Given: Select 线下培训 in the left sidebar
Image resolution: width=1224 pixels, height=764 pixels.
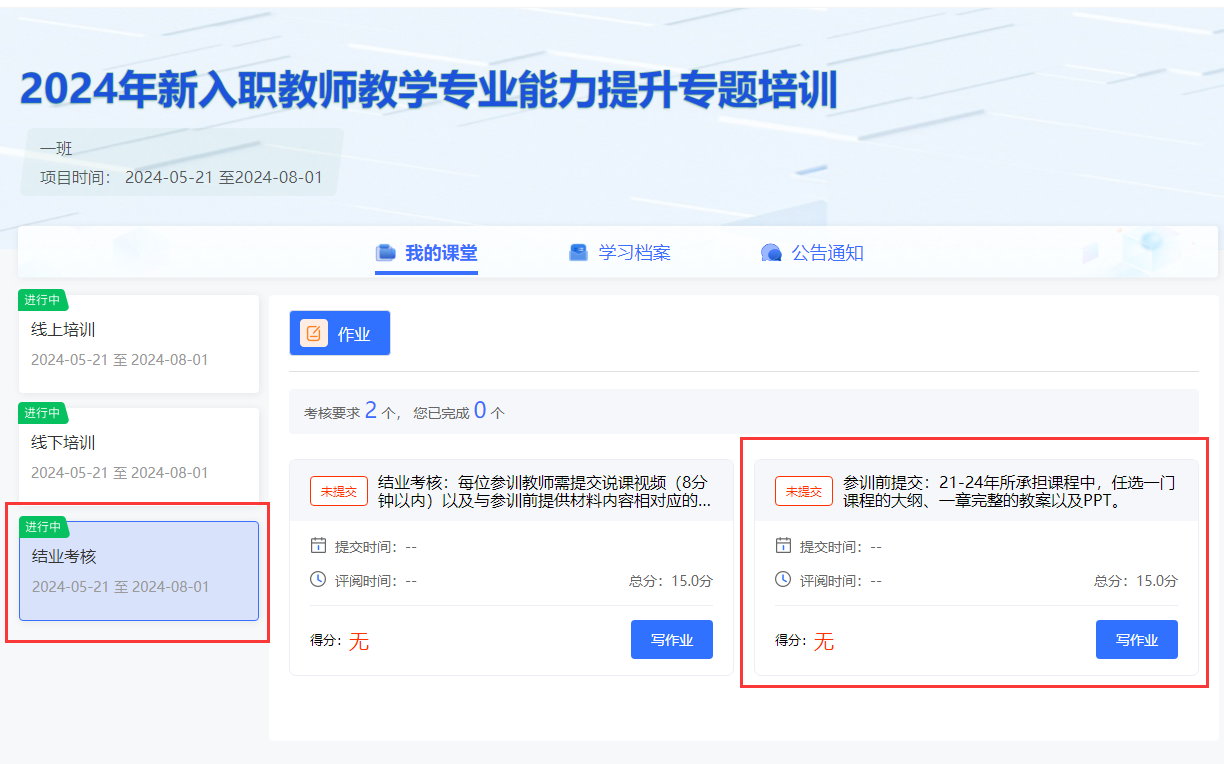Looking at the screenshot, I should tap(139, 457).
